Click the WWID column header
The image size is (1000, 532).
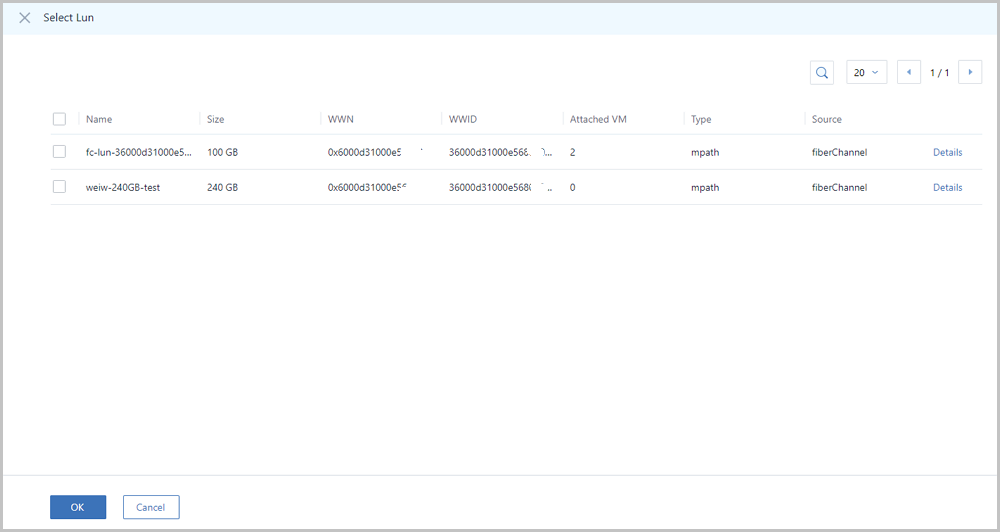click(x=462, y=119)
